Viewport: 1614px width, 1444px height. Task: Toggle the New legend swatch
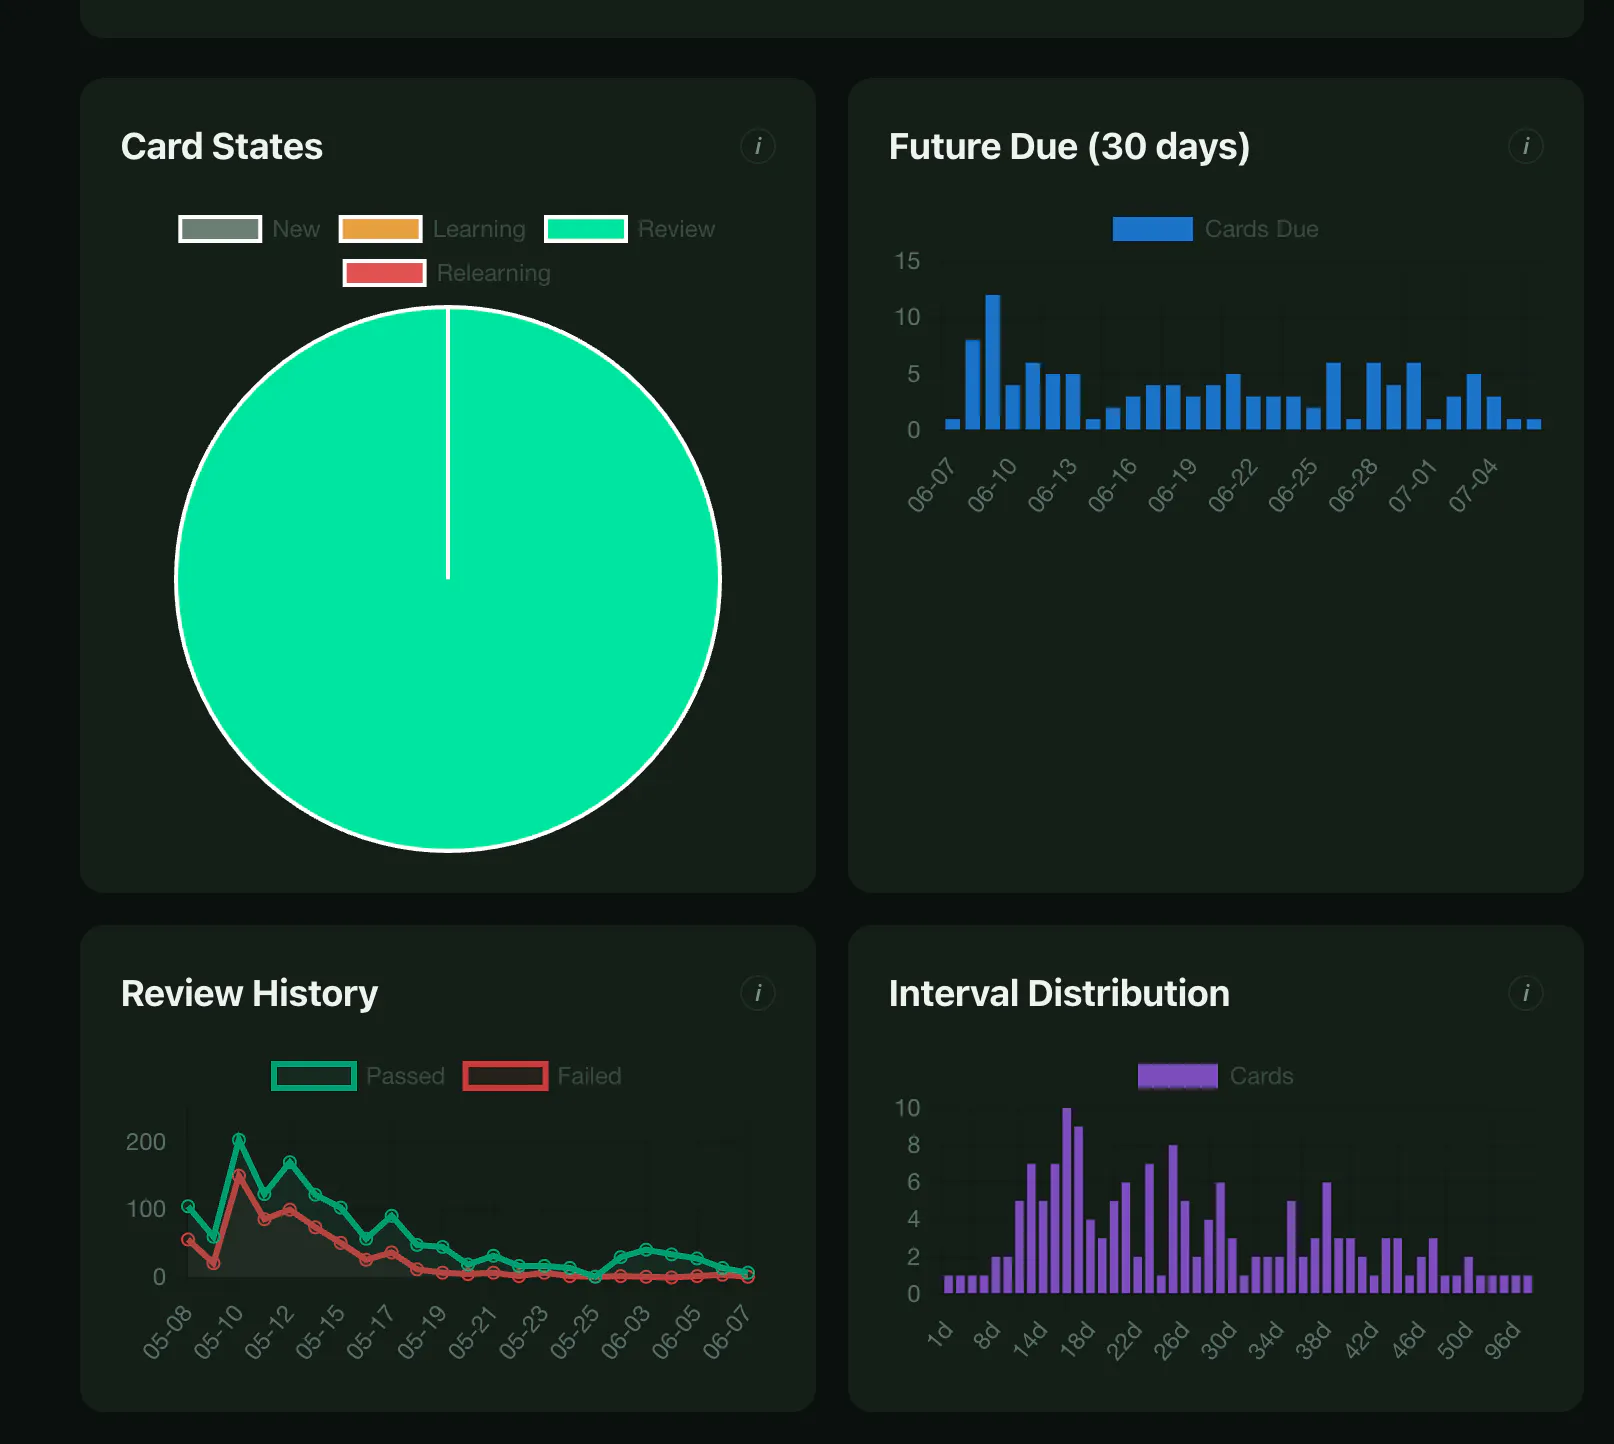pyautogui.click(x=220, y=229)
